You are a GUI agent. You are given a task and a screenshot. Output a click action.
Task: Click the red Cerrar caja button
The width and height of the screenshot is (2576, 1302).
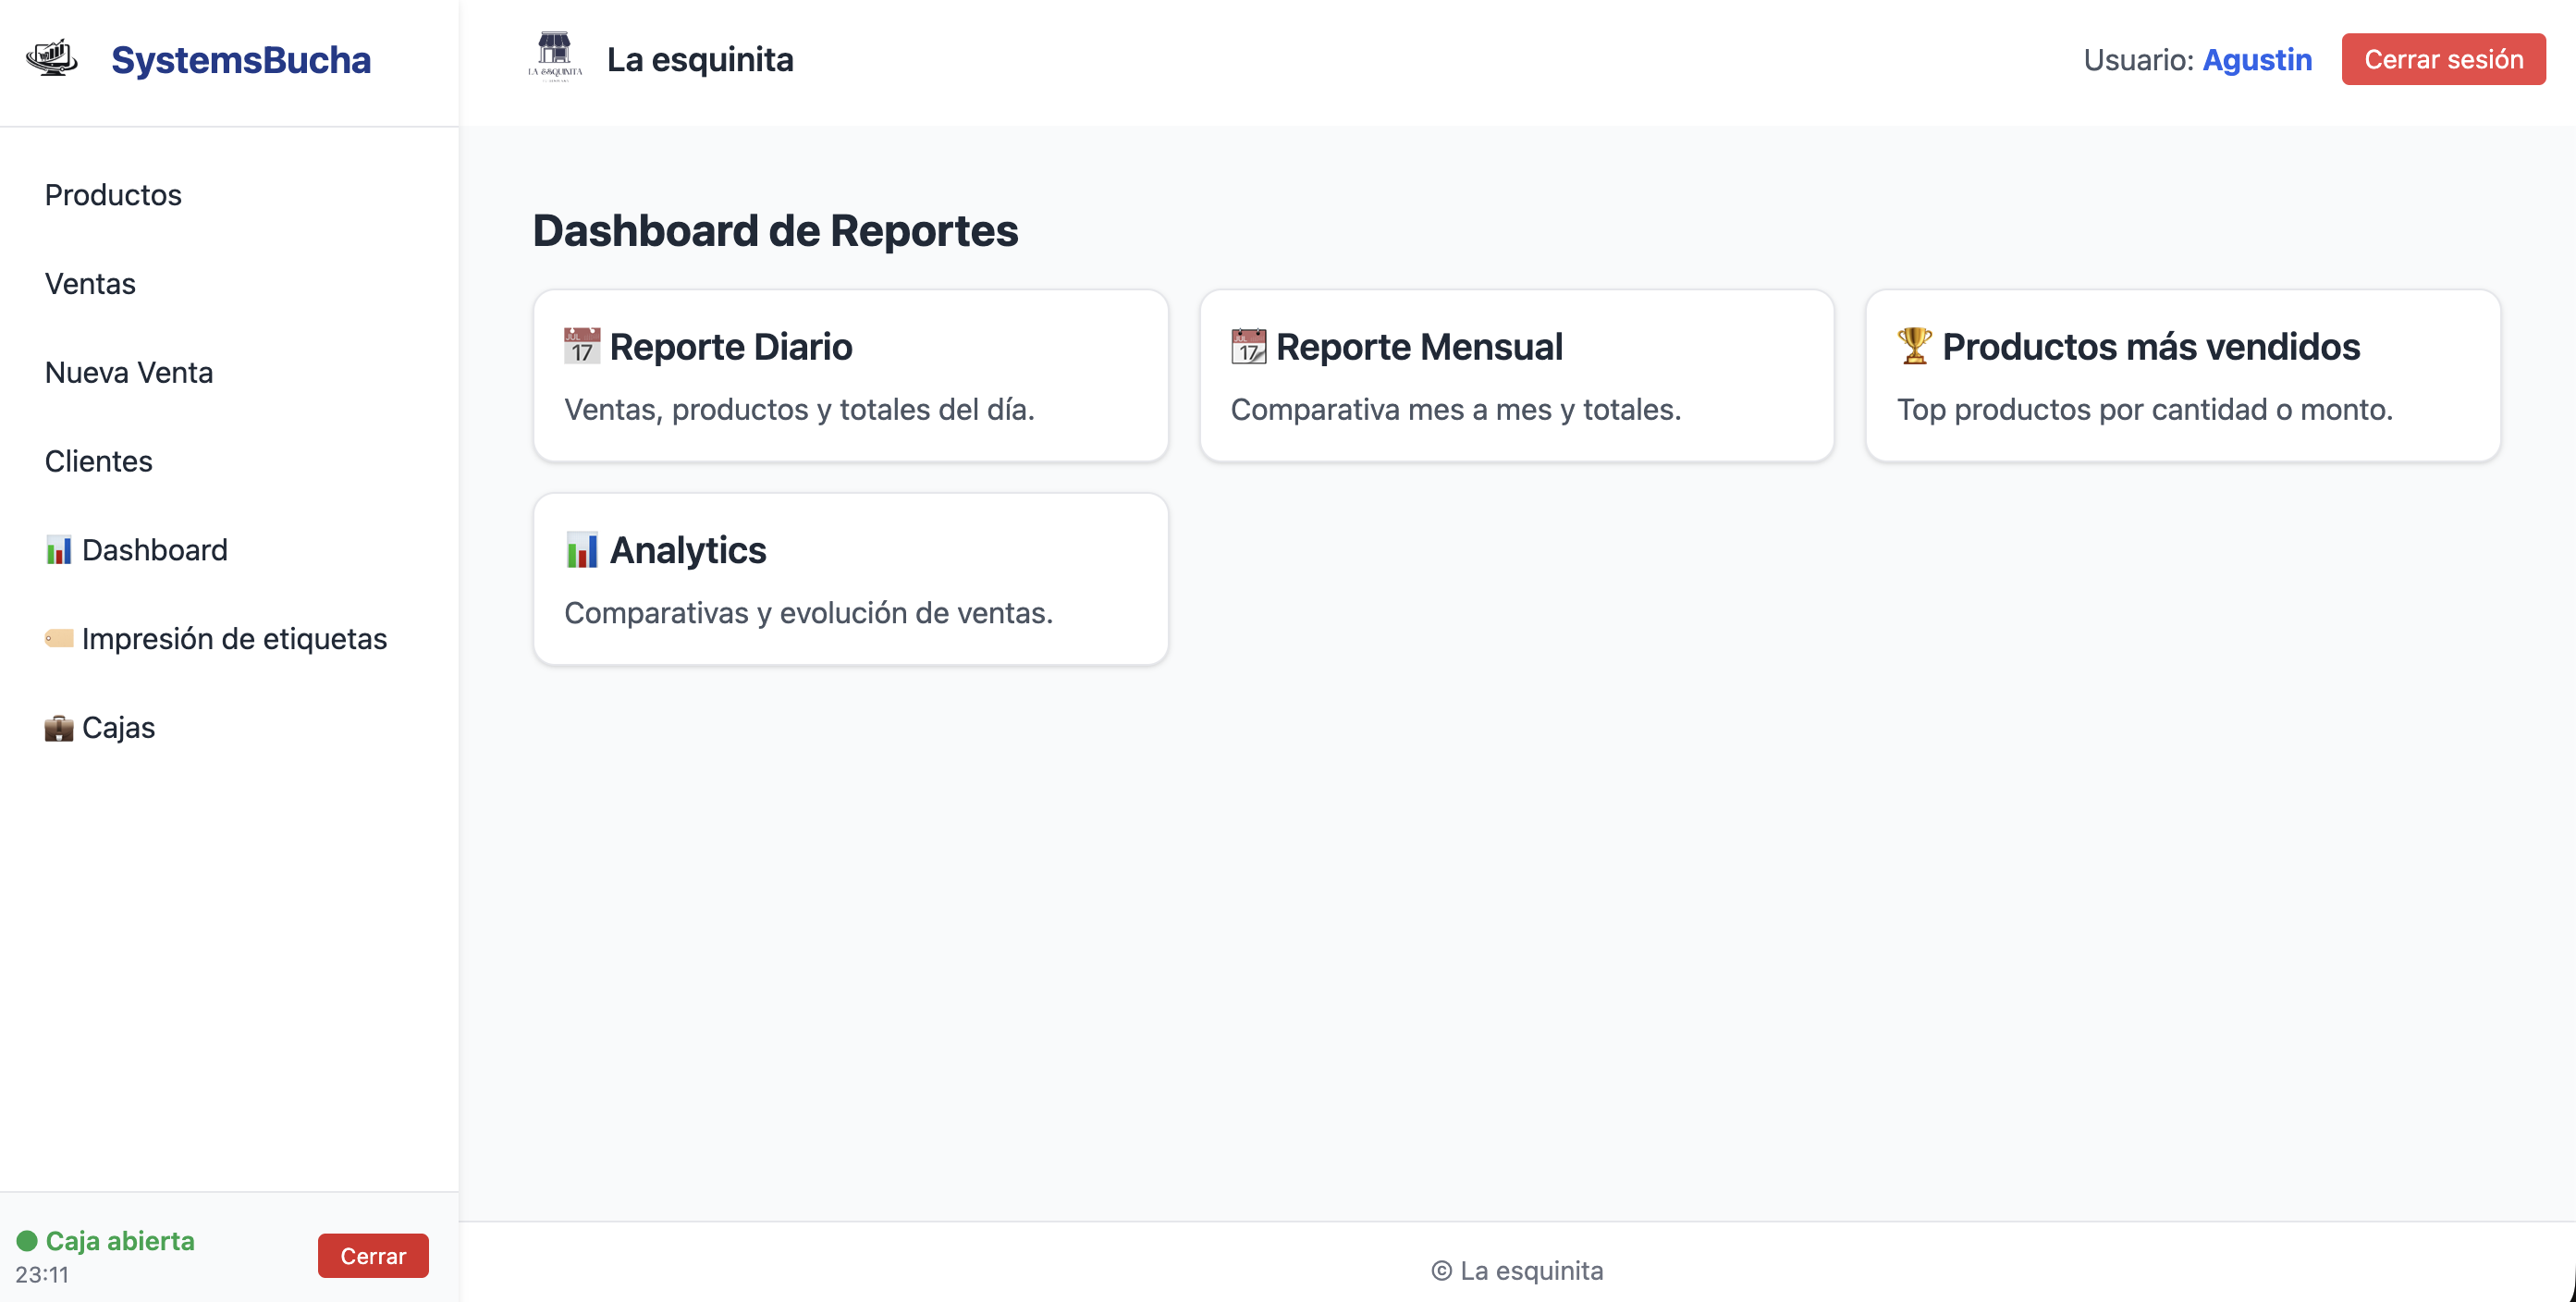tap(373, 1256)
